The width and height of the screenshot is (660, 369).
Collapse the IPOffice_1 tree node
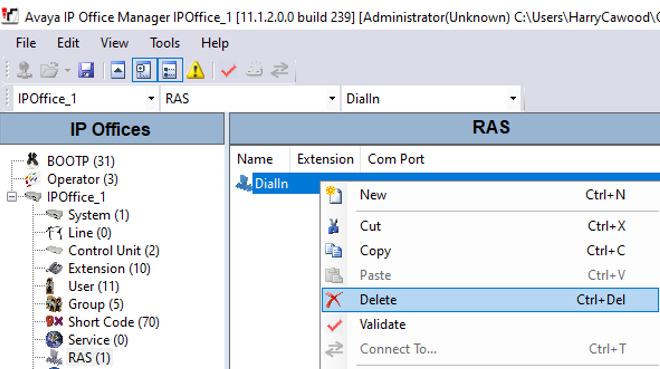pos(12,196)
